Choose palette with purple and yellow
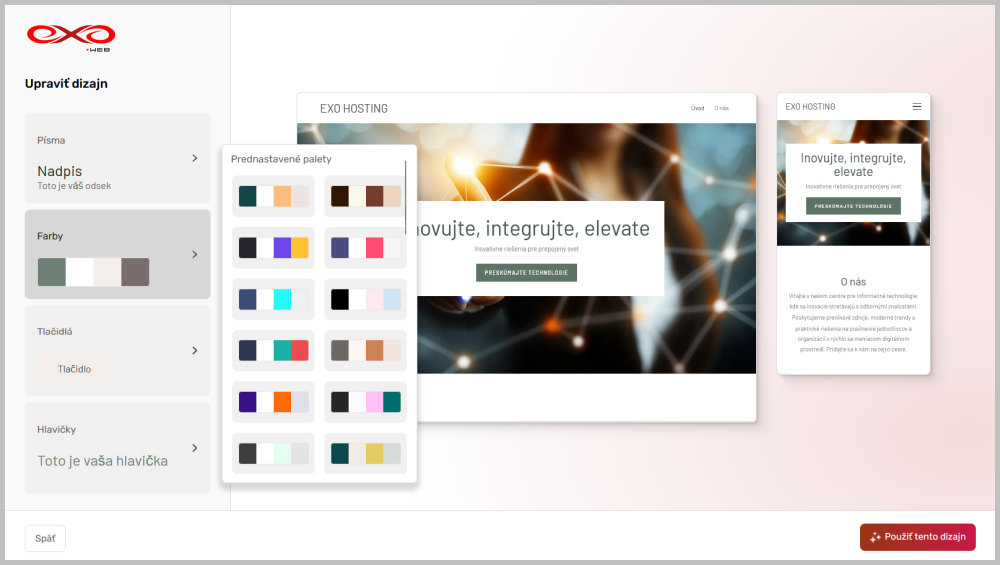Viewport: 1000px width, 565px height. pos(273,248)
